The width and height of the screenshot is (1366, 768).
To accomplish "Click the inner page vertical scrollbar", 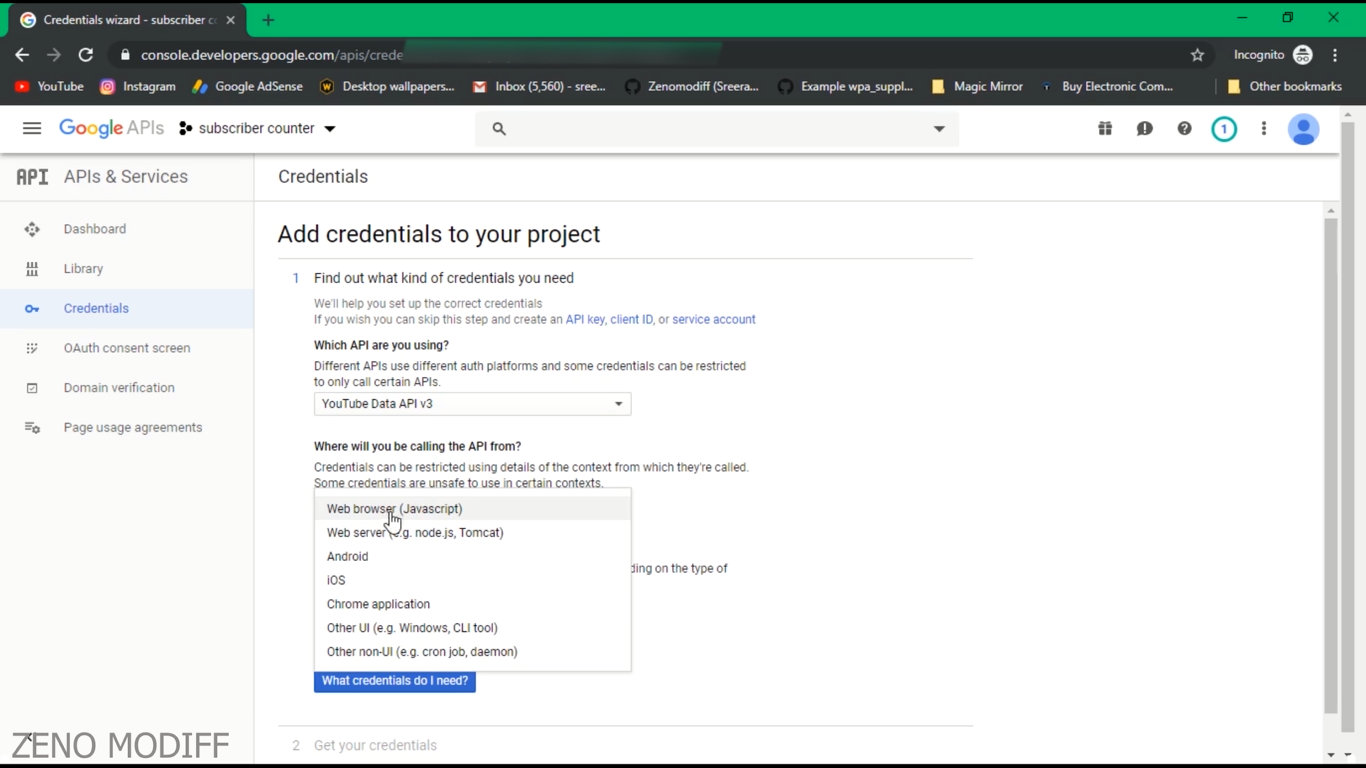I will 1330,466.
